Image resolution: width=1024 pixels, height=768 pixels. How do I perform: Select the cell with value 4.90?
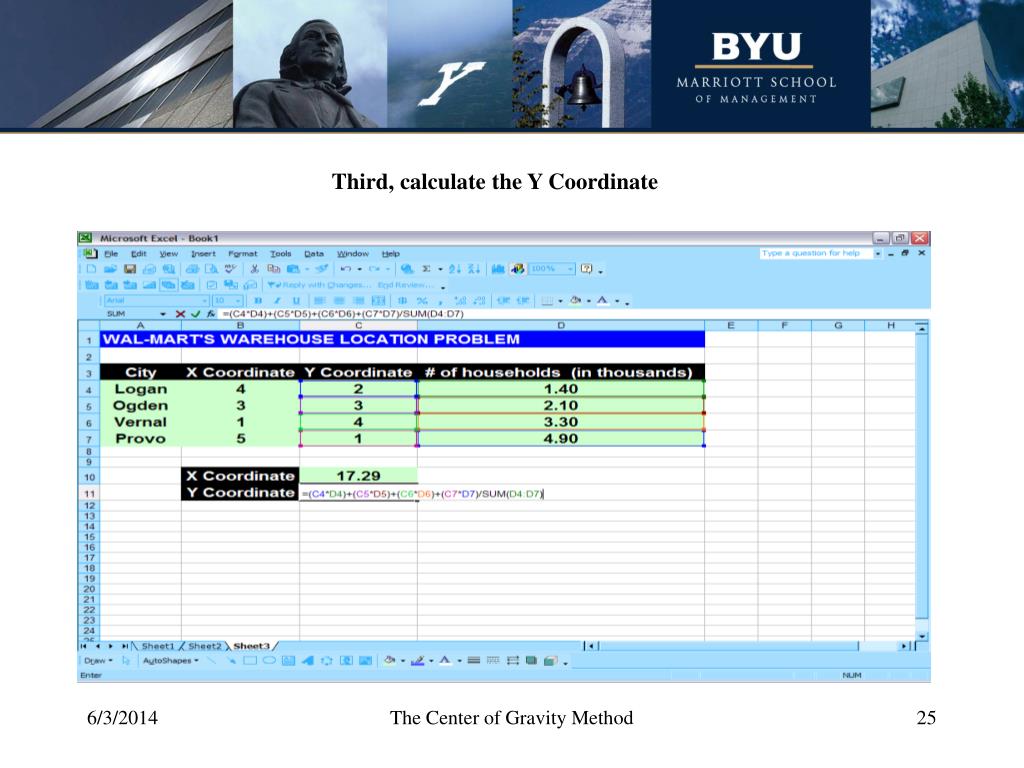pos(561,439)
